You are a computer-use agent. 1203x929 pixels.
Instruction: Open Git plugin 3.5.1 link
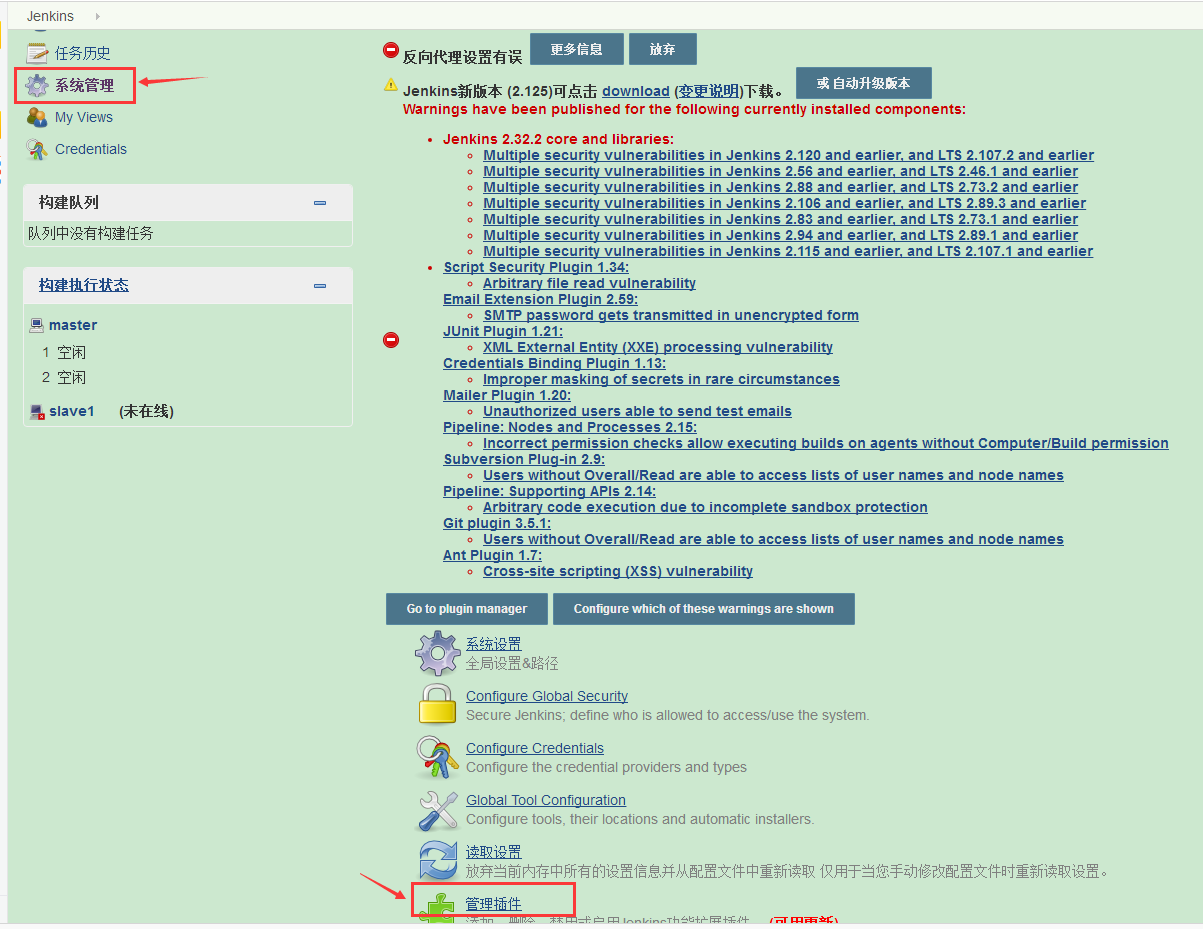[x=497, y=523]
